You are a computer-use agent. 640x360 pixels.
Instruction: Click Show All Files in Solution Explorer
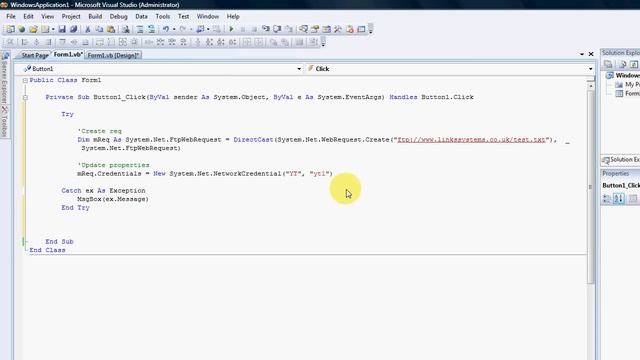[622, 64]
